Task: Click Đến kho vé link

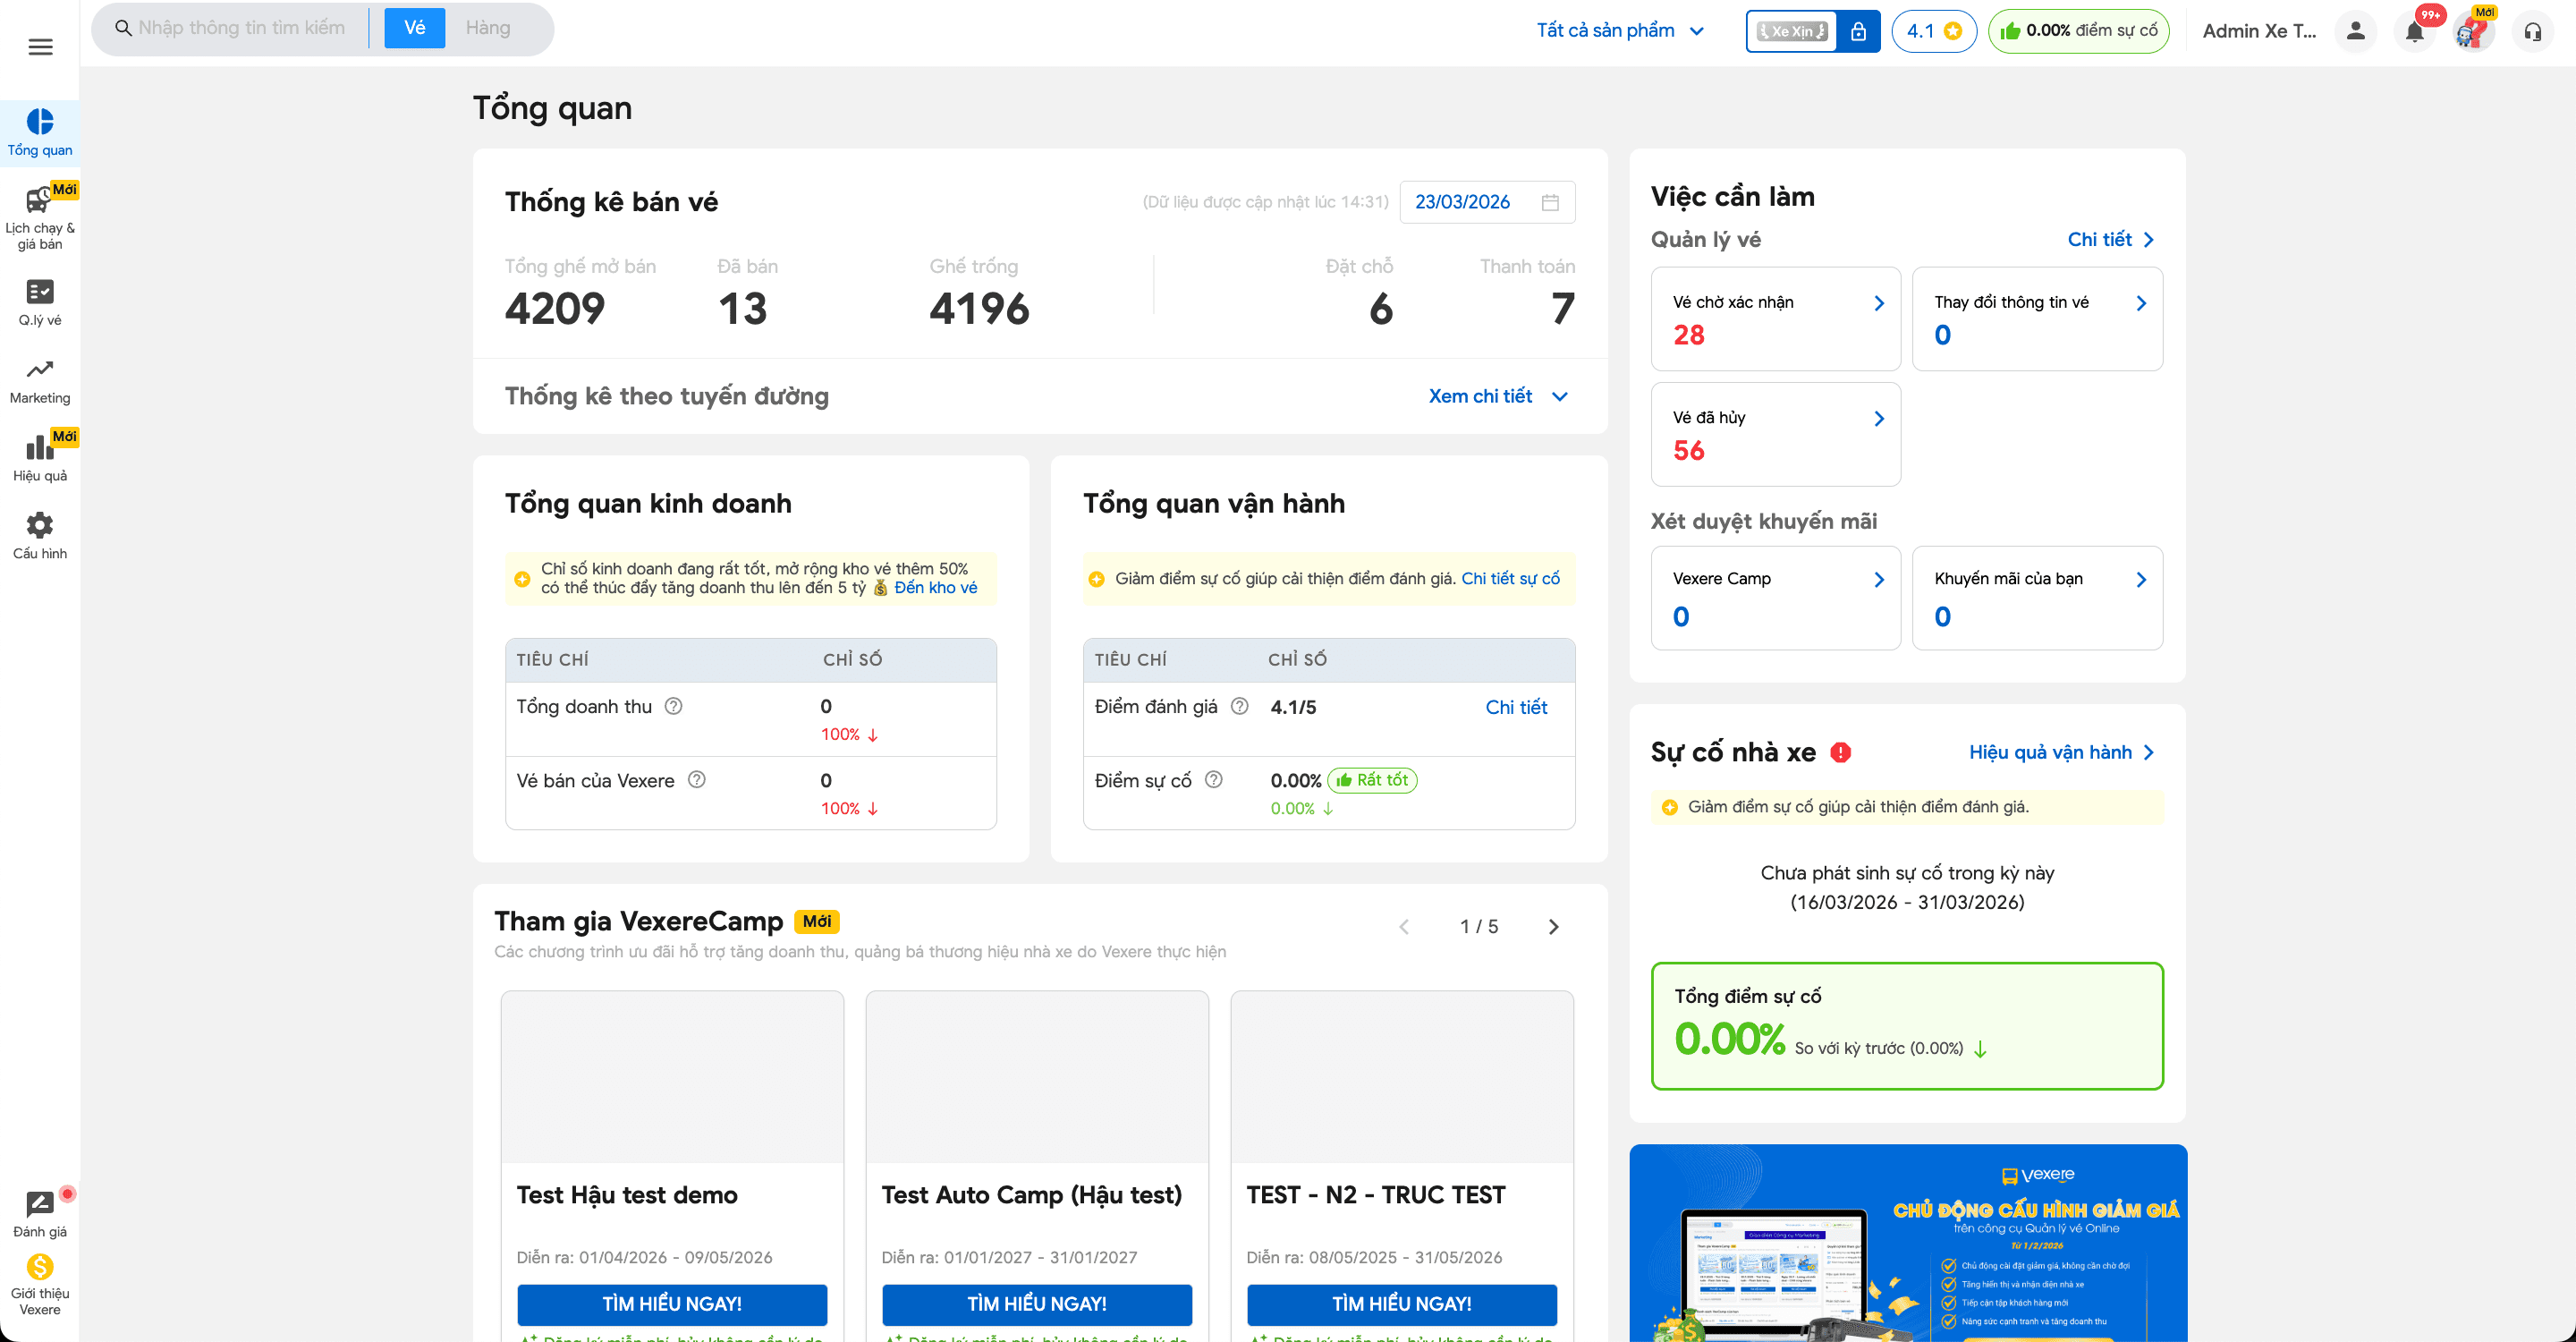Action: coord(935,588)
